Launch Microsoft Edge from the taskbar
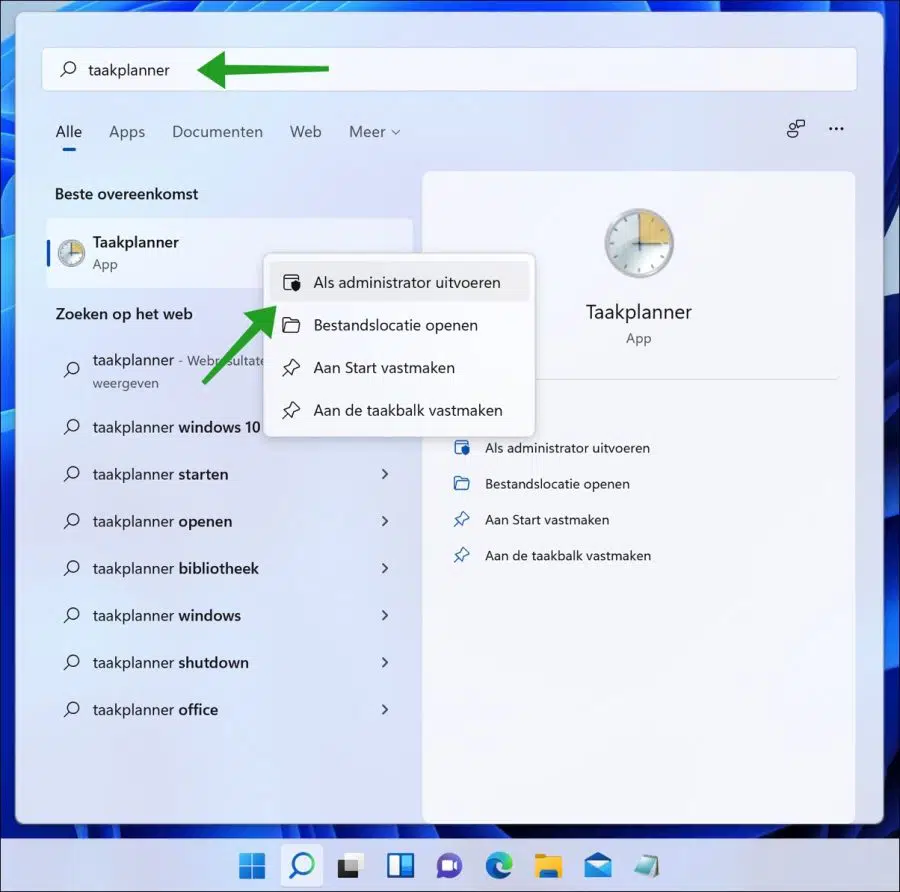This screenshot has width=900, height=892. pos(499,866)
